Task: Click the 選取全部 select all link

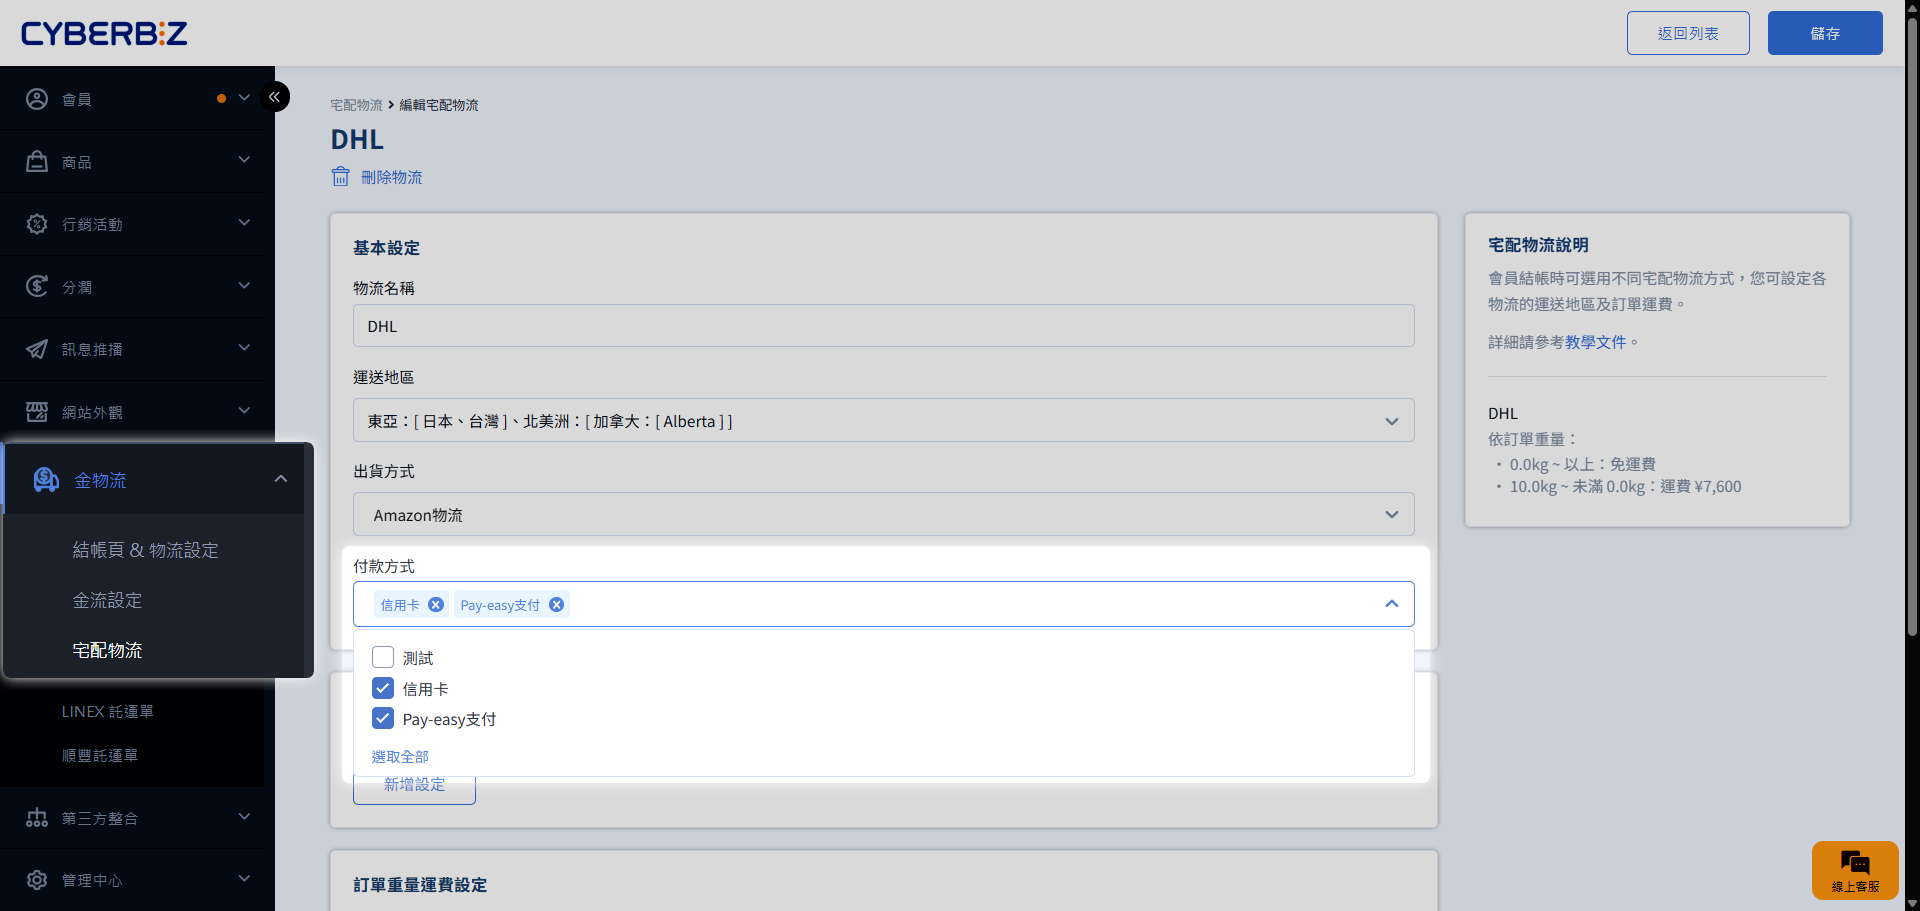Action: coord(400,757)
